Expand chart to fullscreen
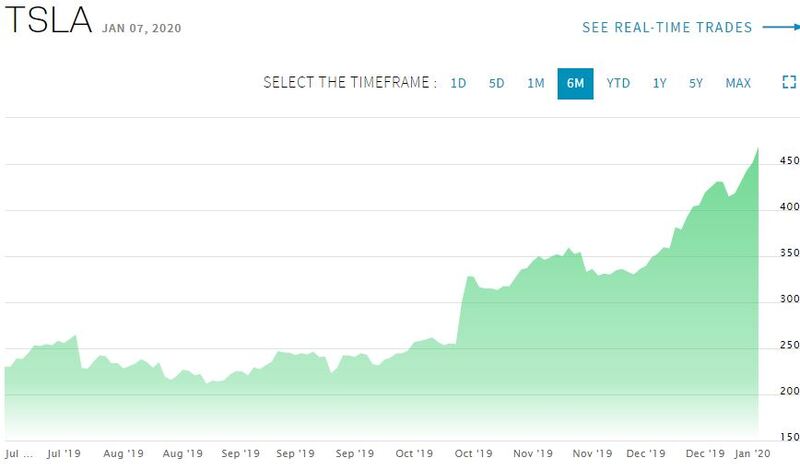The height and width of the screenshot is (470, 800). tap(789, 82)
